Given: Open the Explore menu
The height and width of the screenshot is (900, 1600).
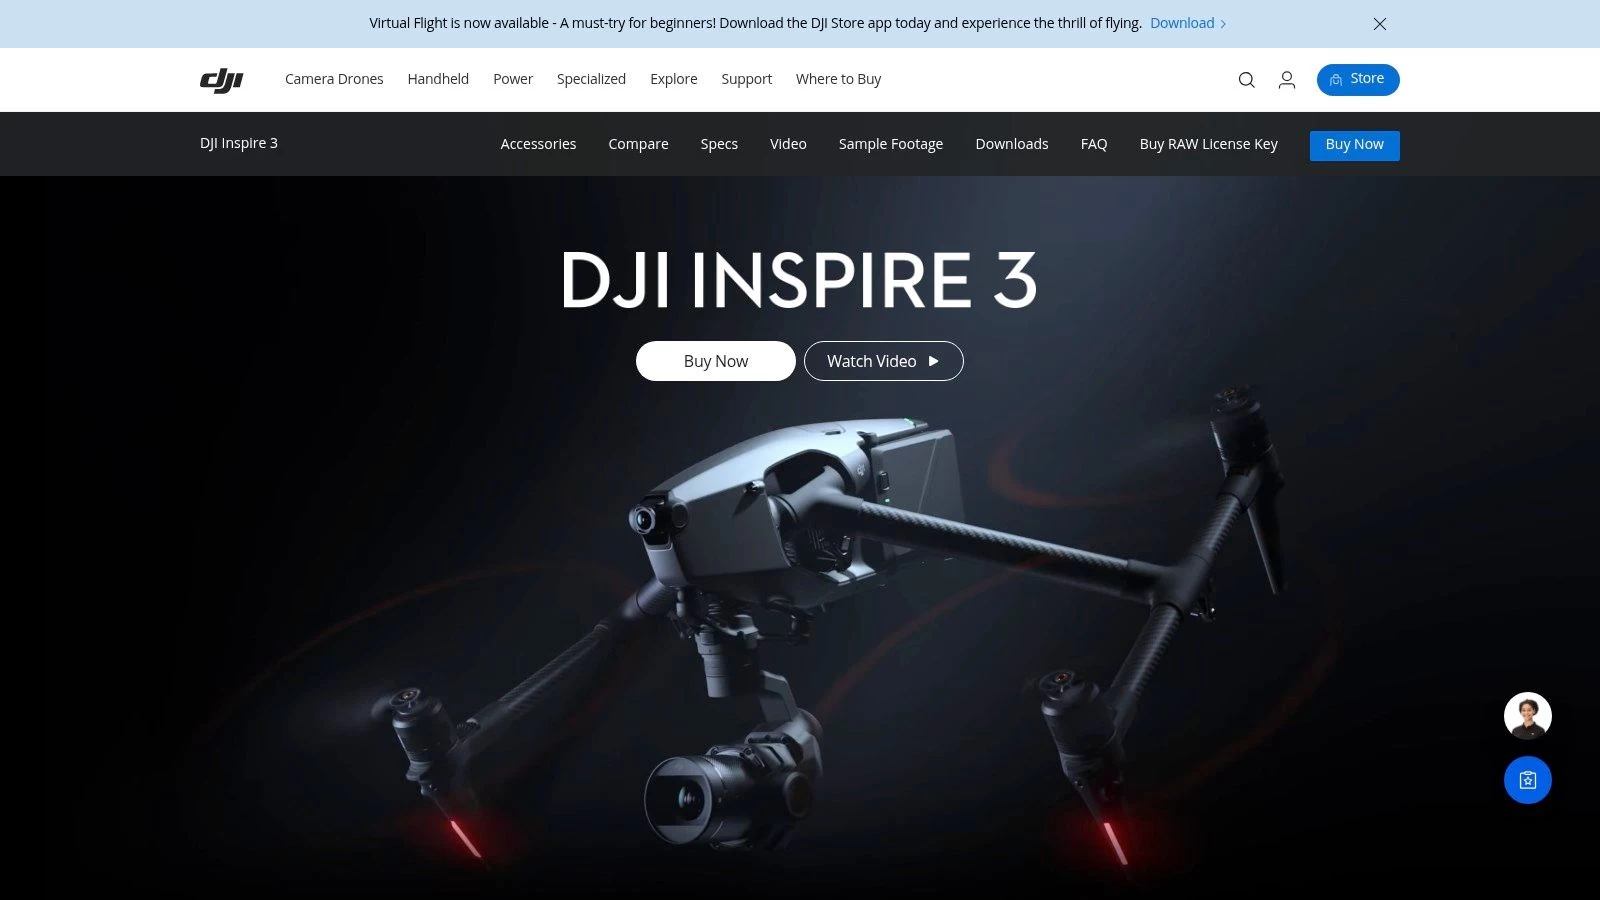Looking at the screenshot, I should pyautogui.click(x=674, y=79).
